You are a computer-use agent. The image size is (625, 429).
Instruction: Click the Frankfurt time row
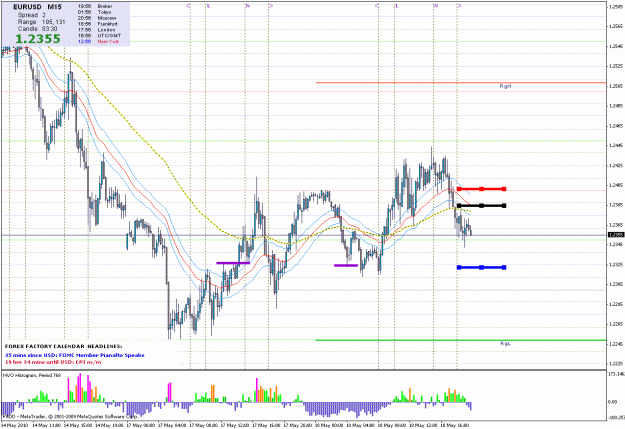[x=98, y=24]
